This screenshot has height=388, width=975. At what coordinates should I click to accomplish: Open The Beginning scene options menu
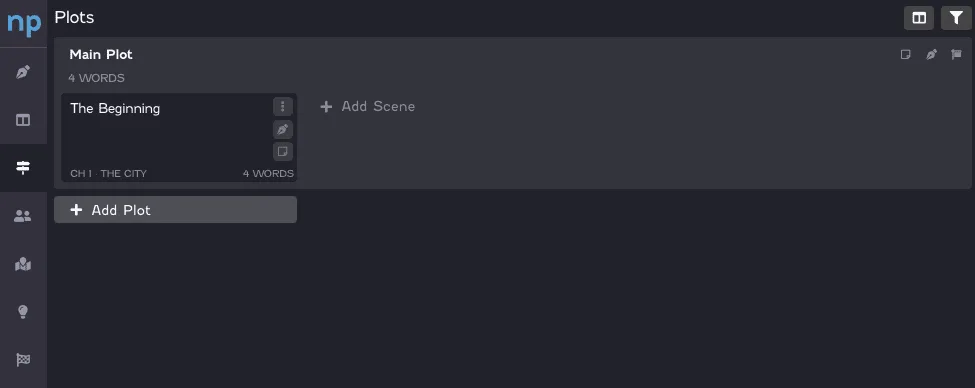point(283,106)
